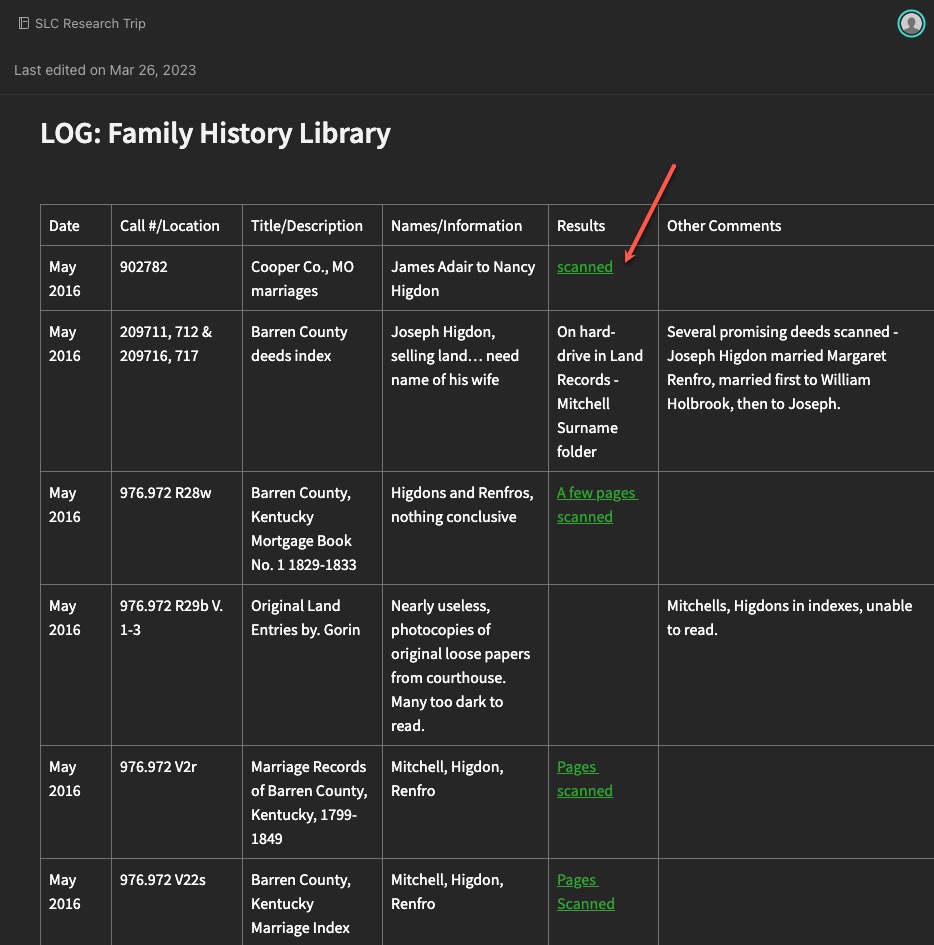Follow 'Pages scanned' link for Marriage Records row
This screenshot has height=945, width=934.
(x=584, y=779)
